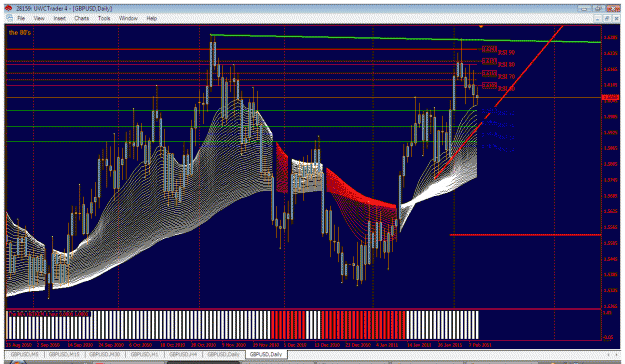Click the chart document icon beside File
Screen dimensions: 625x364
[x=10, y=18]
